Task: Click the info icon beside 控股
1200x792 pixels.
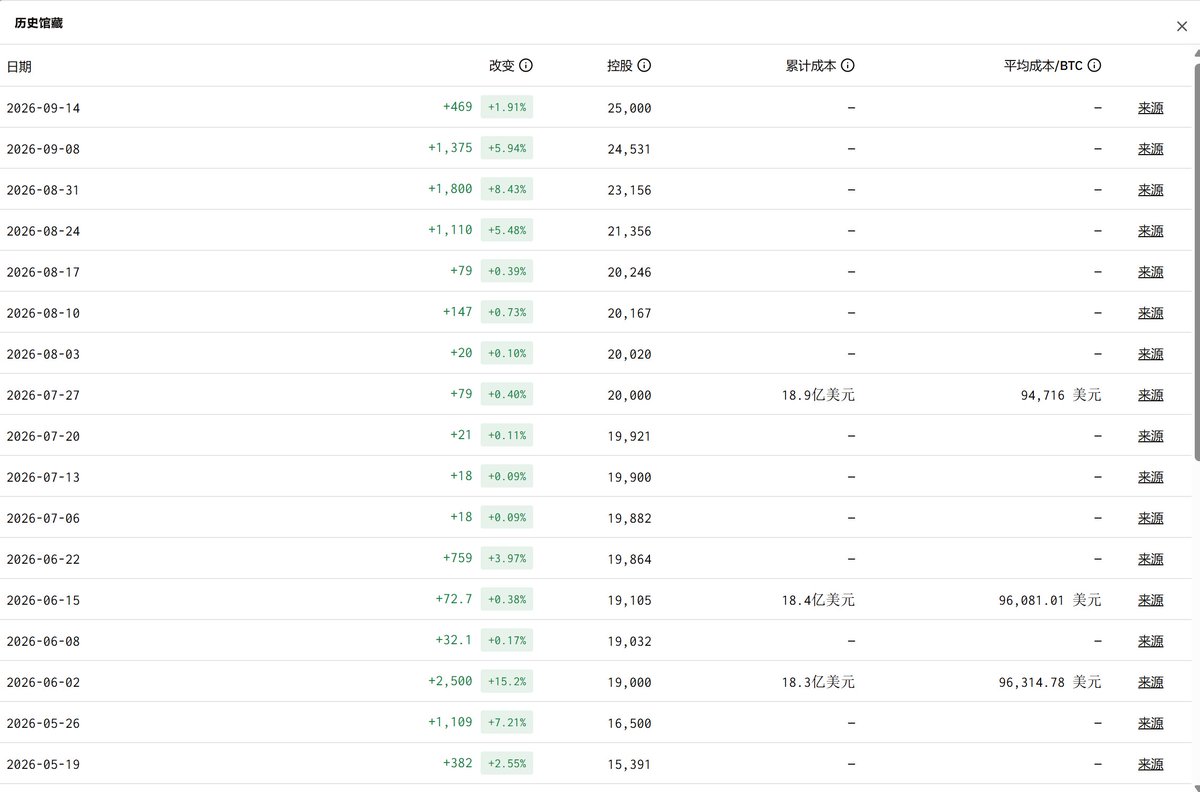Action: click(x=644, y=66)
